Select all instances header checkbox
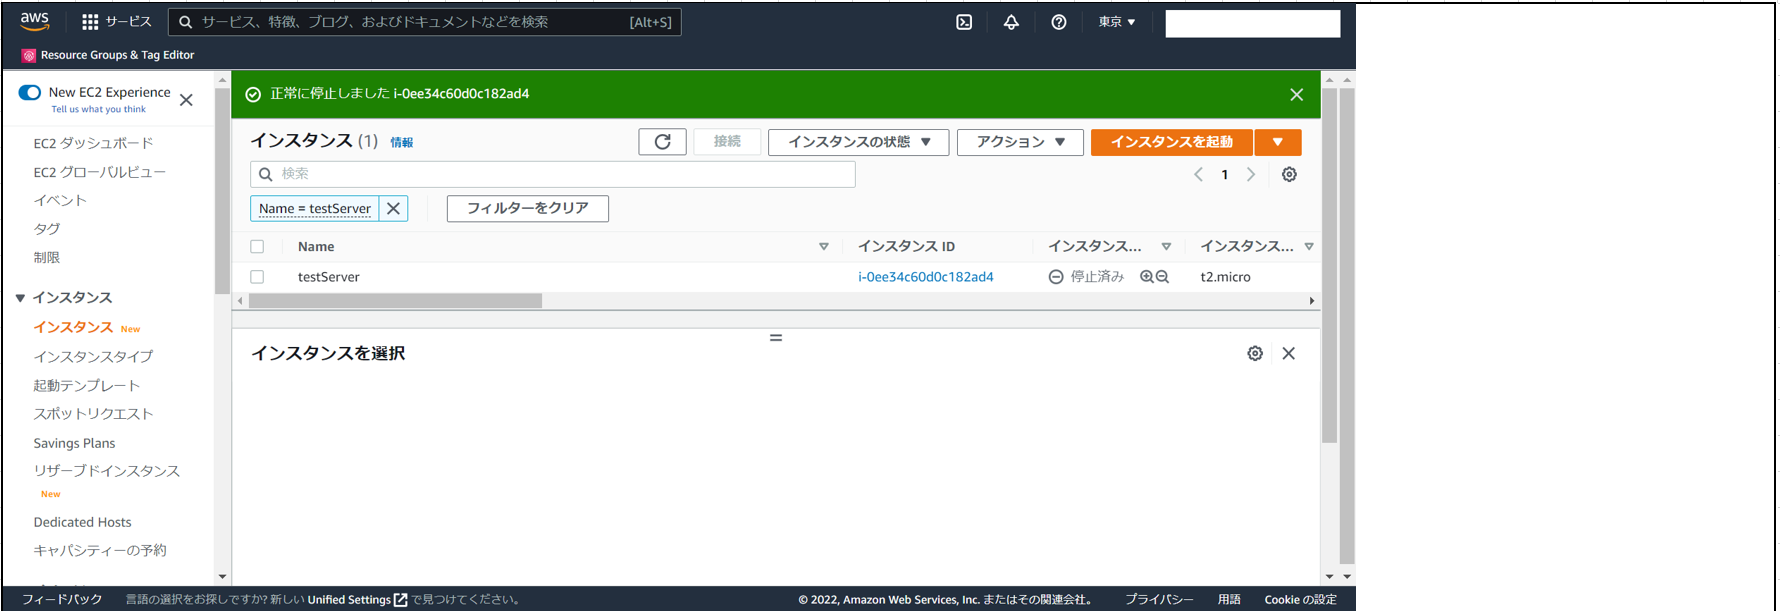The image size is (1780, 611). (x=257, y=246)
